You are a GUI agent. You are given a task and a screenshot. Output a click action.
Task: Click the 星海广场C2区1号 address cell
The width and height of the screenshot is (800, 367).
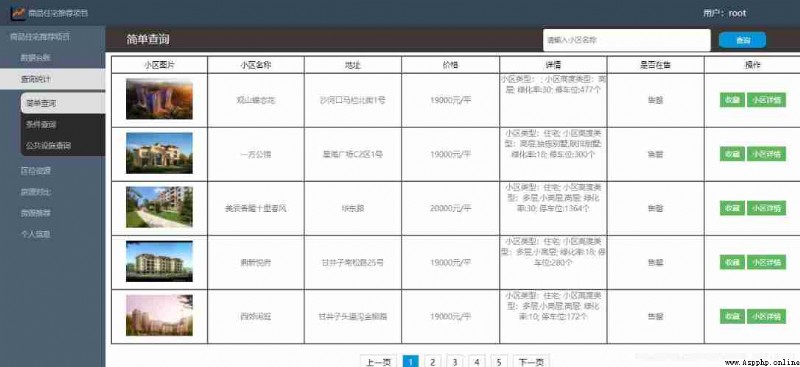(353, 154)
